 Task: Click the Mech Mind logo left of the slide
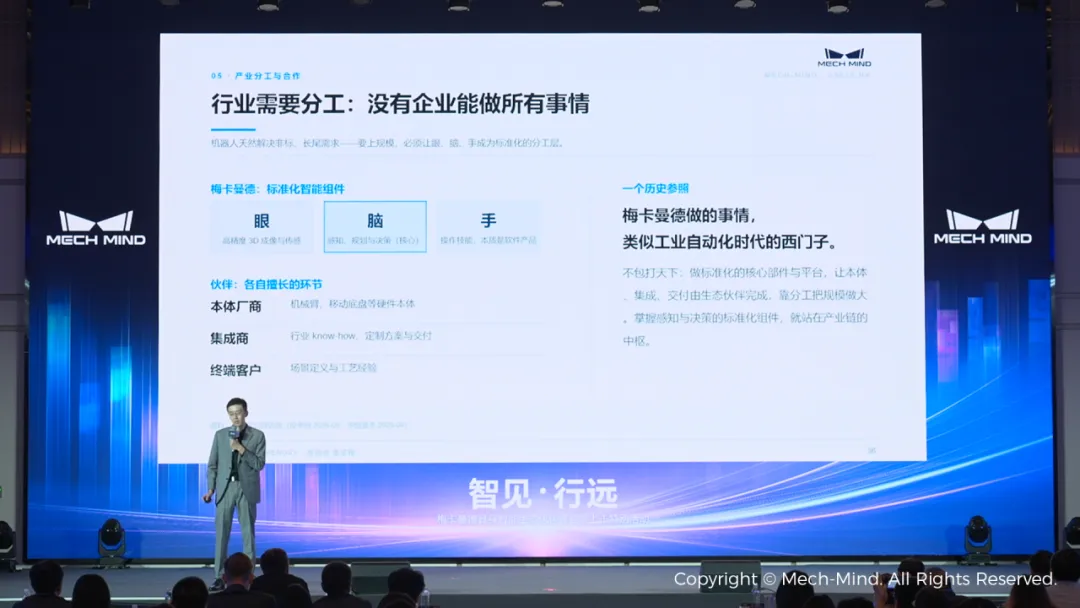coord(96,228)
